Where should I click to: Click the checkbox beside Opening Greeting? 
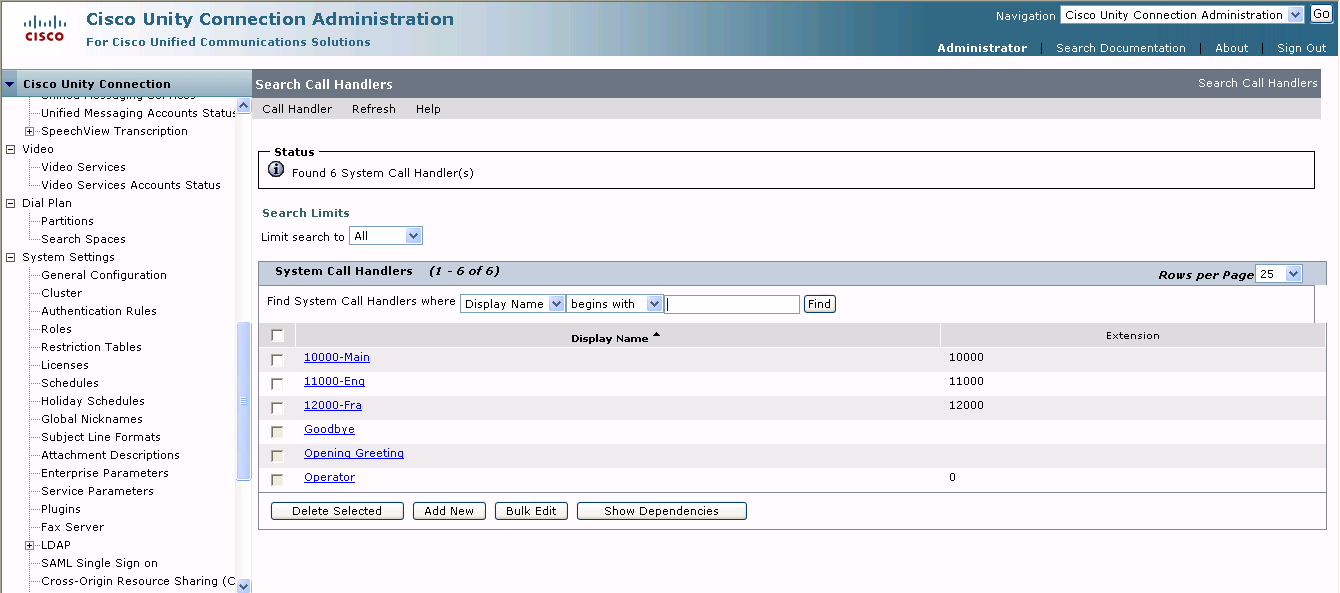point(277,455)
